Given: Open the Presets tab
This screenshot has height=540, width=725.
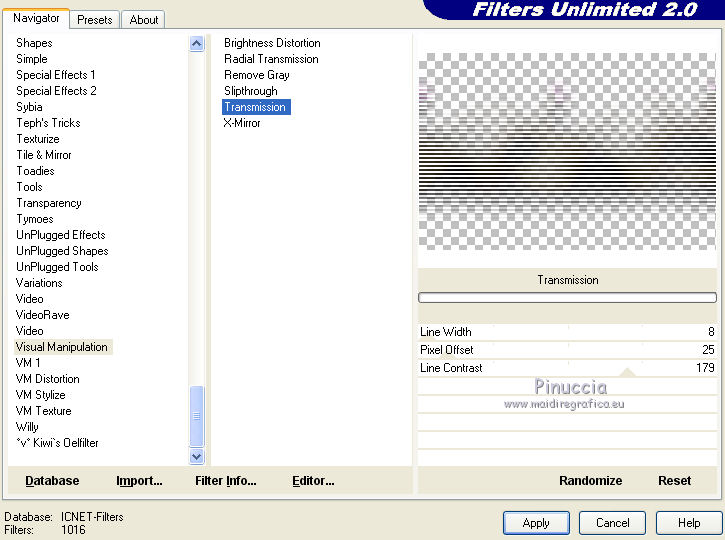Looking at the screenshot, I should coord(95,20).
